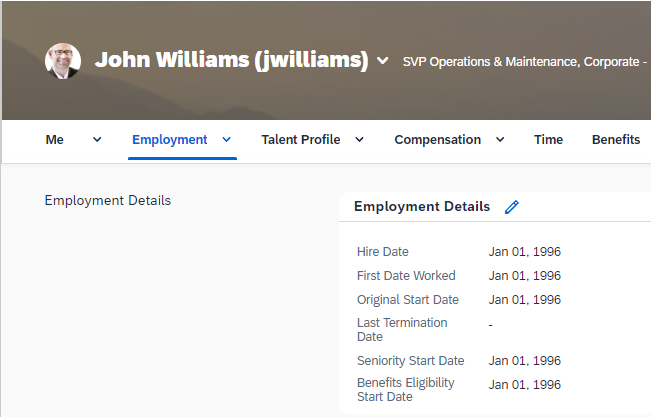Screen dimensions: 651x417
Task: Open the Benefits tab
Action: (616, 140)
